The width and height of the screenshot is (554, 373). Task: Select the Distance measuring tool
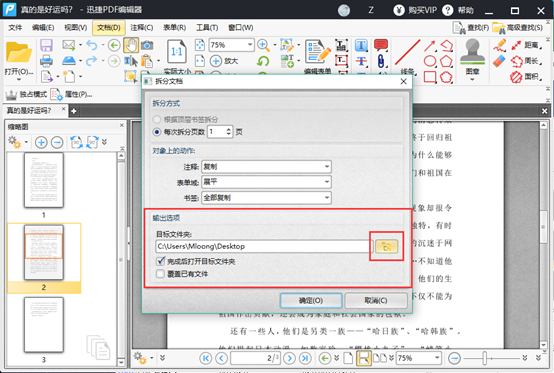click(526, 45)
